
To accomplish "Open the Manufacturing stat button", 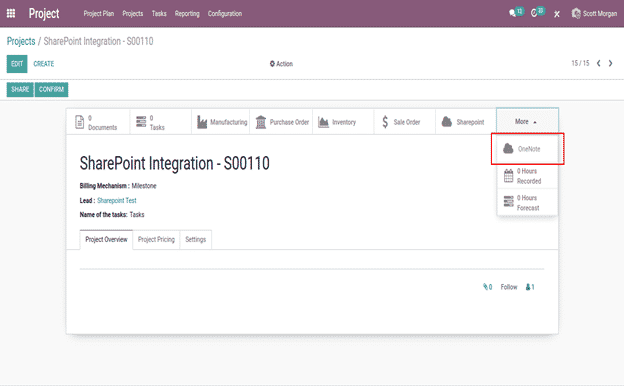I will (x=222, y=122).
